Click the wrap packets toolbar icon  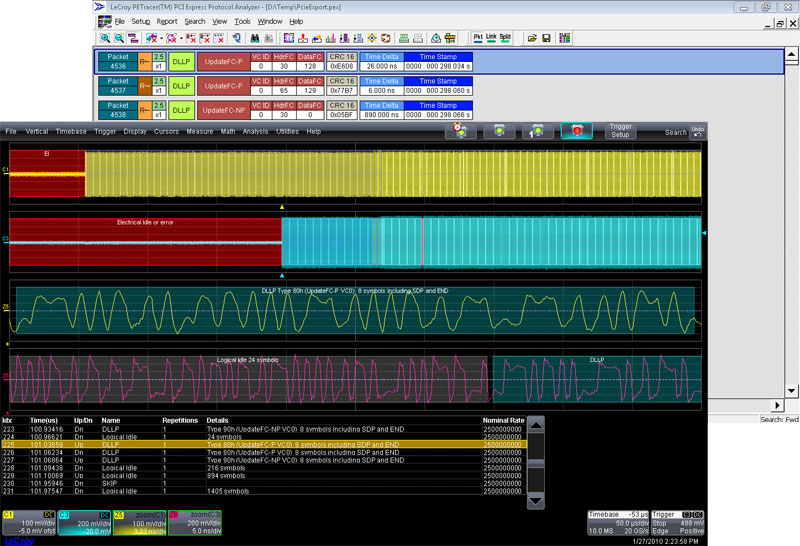tap(133, 38)
